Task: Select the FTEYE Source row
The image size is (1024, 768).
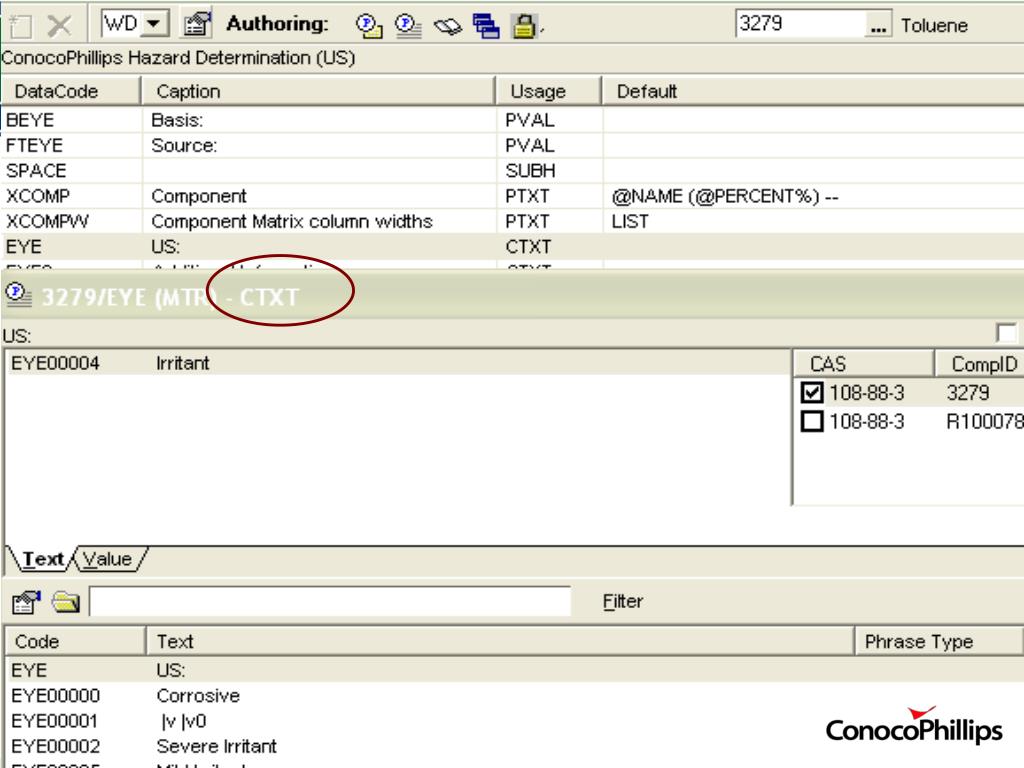Action: pos(512,146)
